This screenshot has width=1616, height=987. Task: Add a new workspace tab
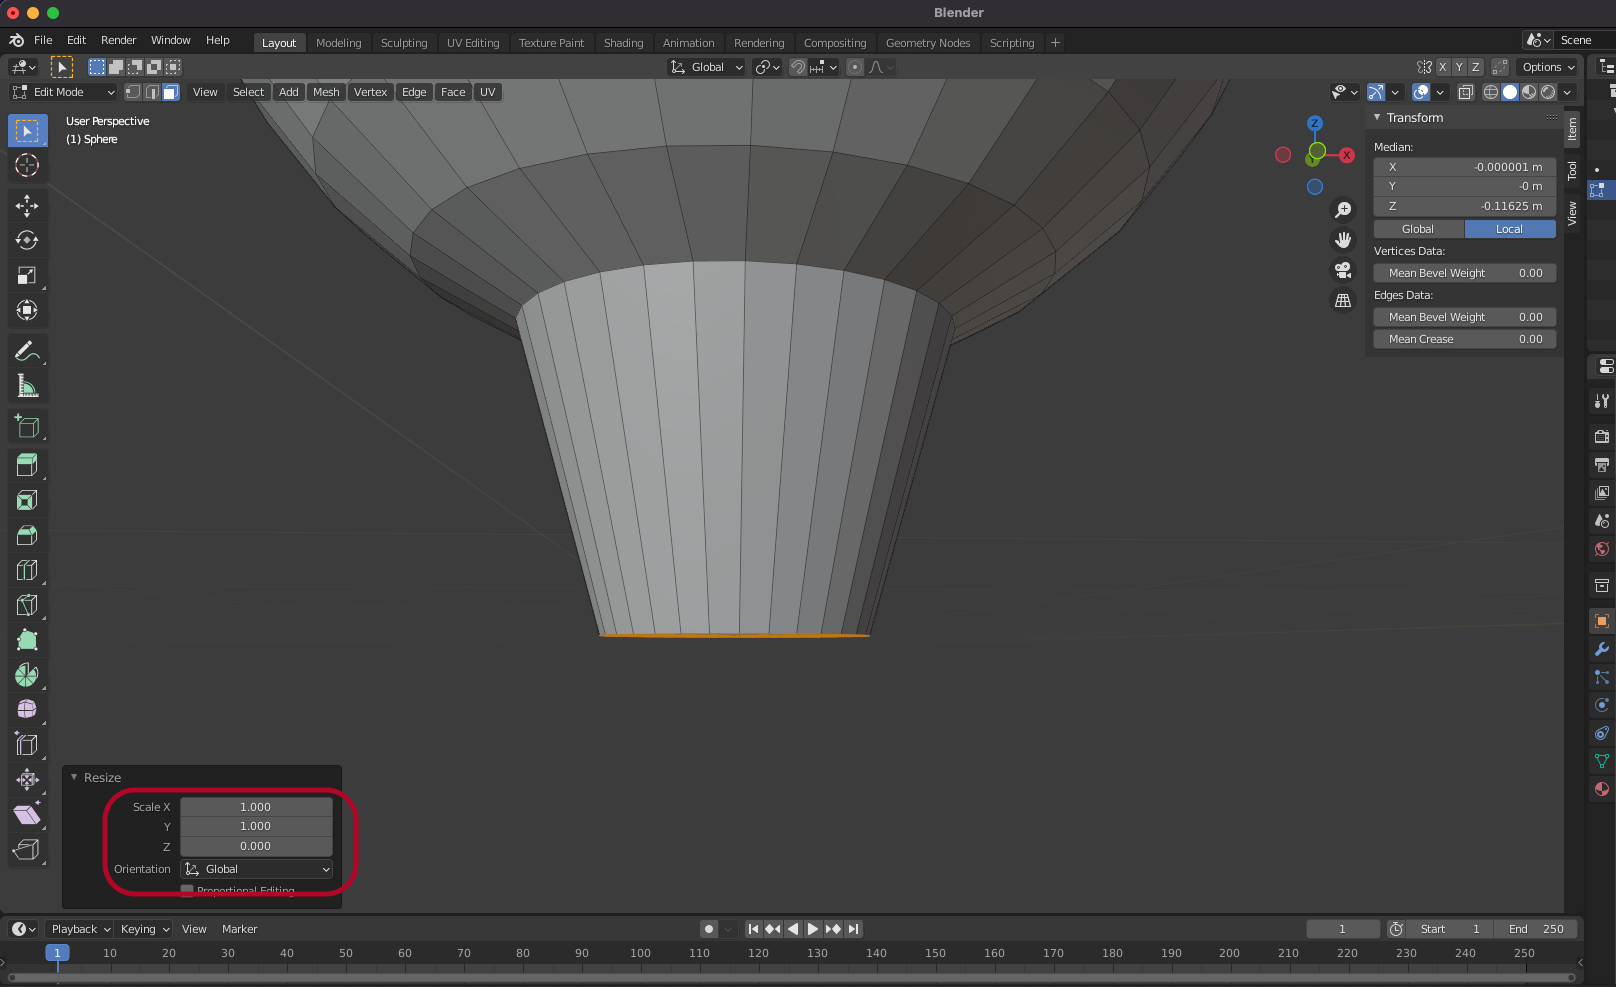coord(1055,43)
